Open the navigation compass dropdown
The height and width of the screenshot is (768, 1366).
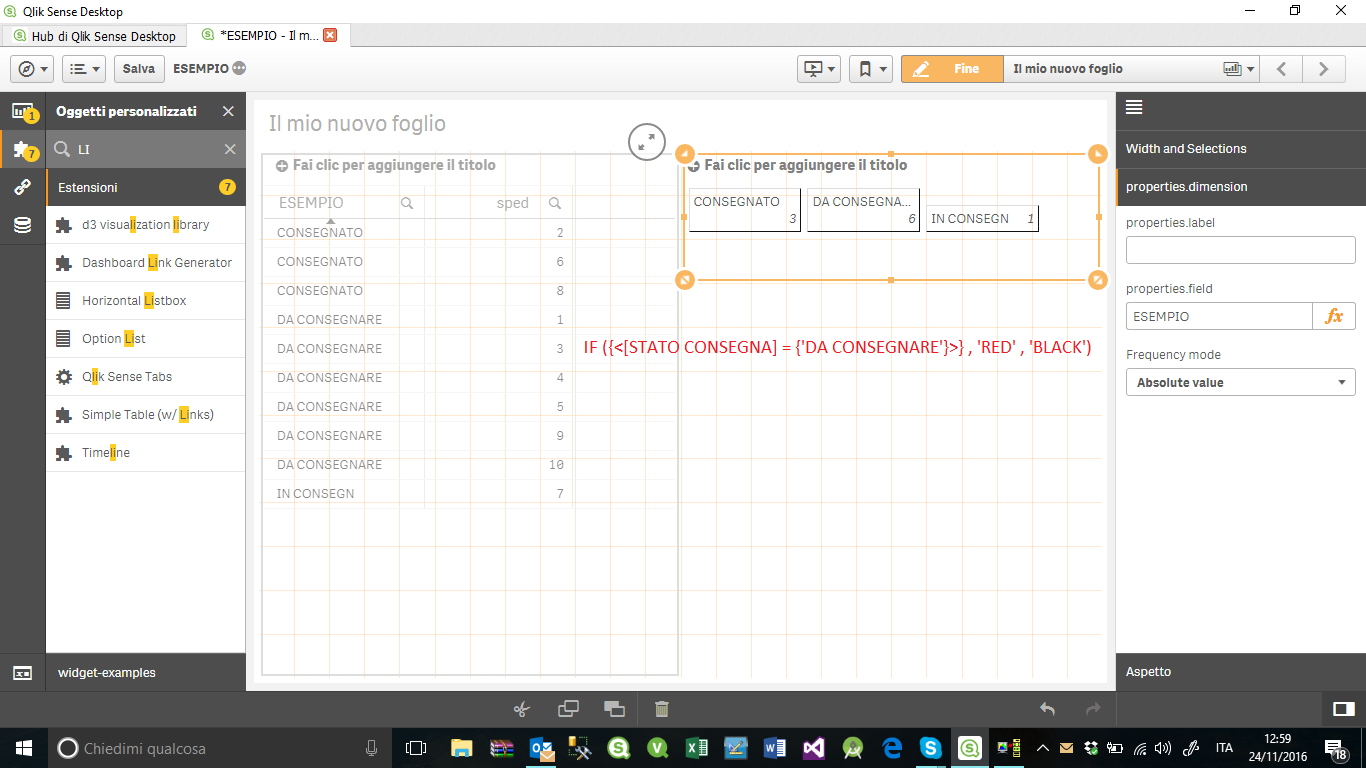coord(31,68)
